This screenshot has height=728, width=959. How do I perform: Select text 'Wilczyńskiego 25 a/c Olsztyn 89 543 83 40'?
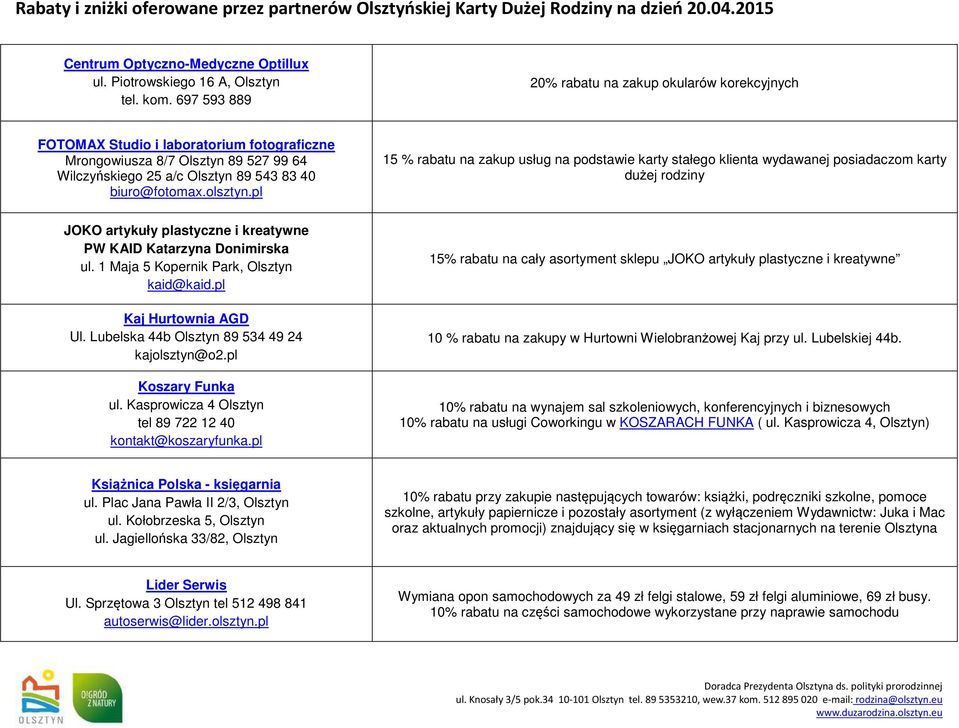186,176
